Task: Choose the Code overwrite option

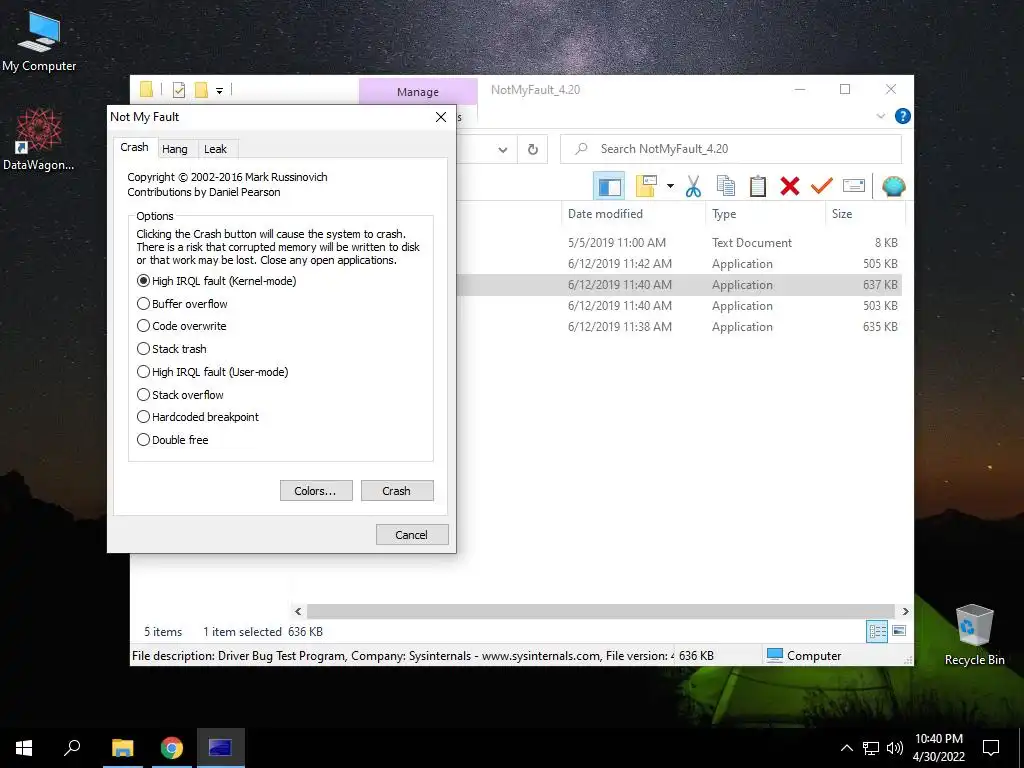Action: (182, 326)
